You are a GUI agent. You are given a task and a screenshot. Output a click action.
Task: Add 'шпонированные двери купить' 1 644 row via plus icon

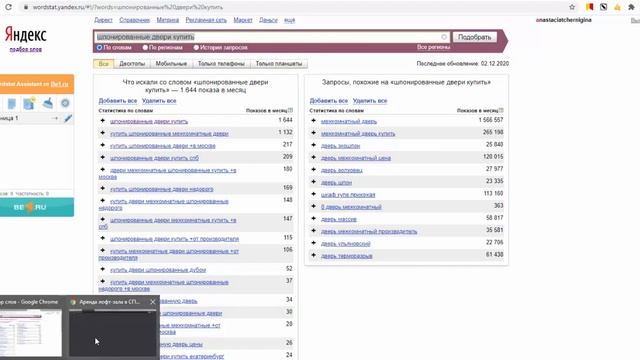103,121
